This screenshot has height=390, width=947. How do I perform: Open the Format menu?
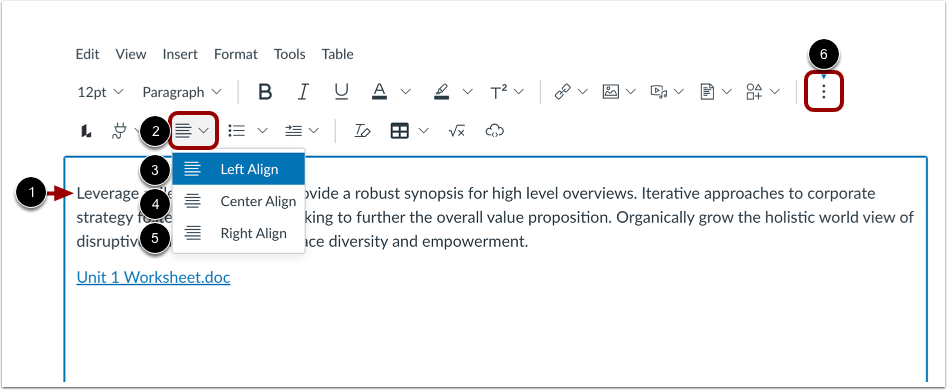[x=236, y=54]
